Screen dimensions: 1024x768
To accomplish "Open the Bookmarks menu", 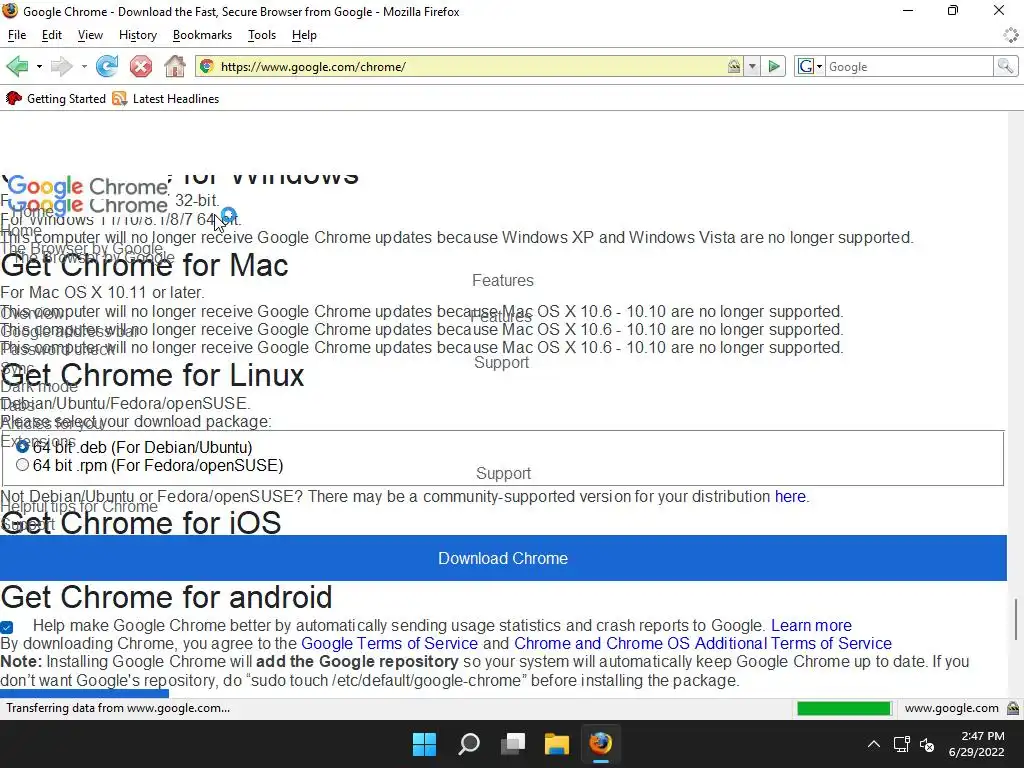I will pyautogui.click(x=202, y=35).
